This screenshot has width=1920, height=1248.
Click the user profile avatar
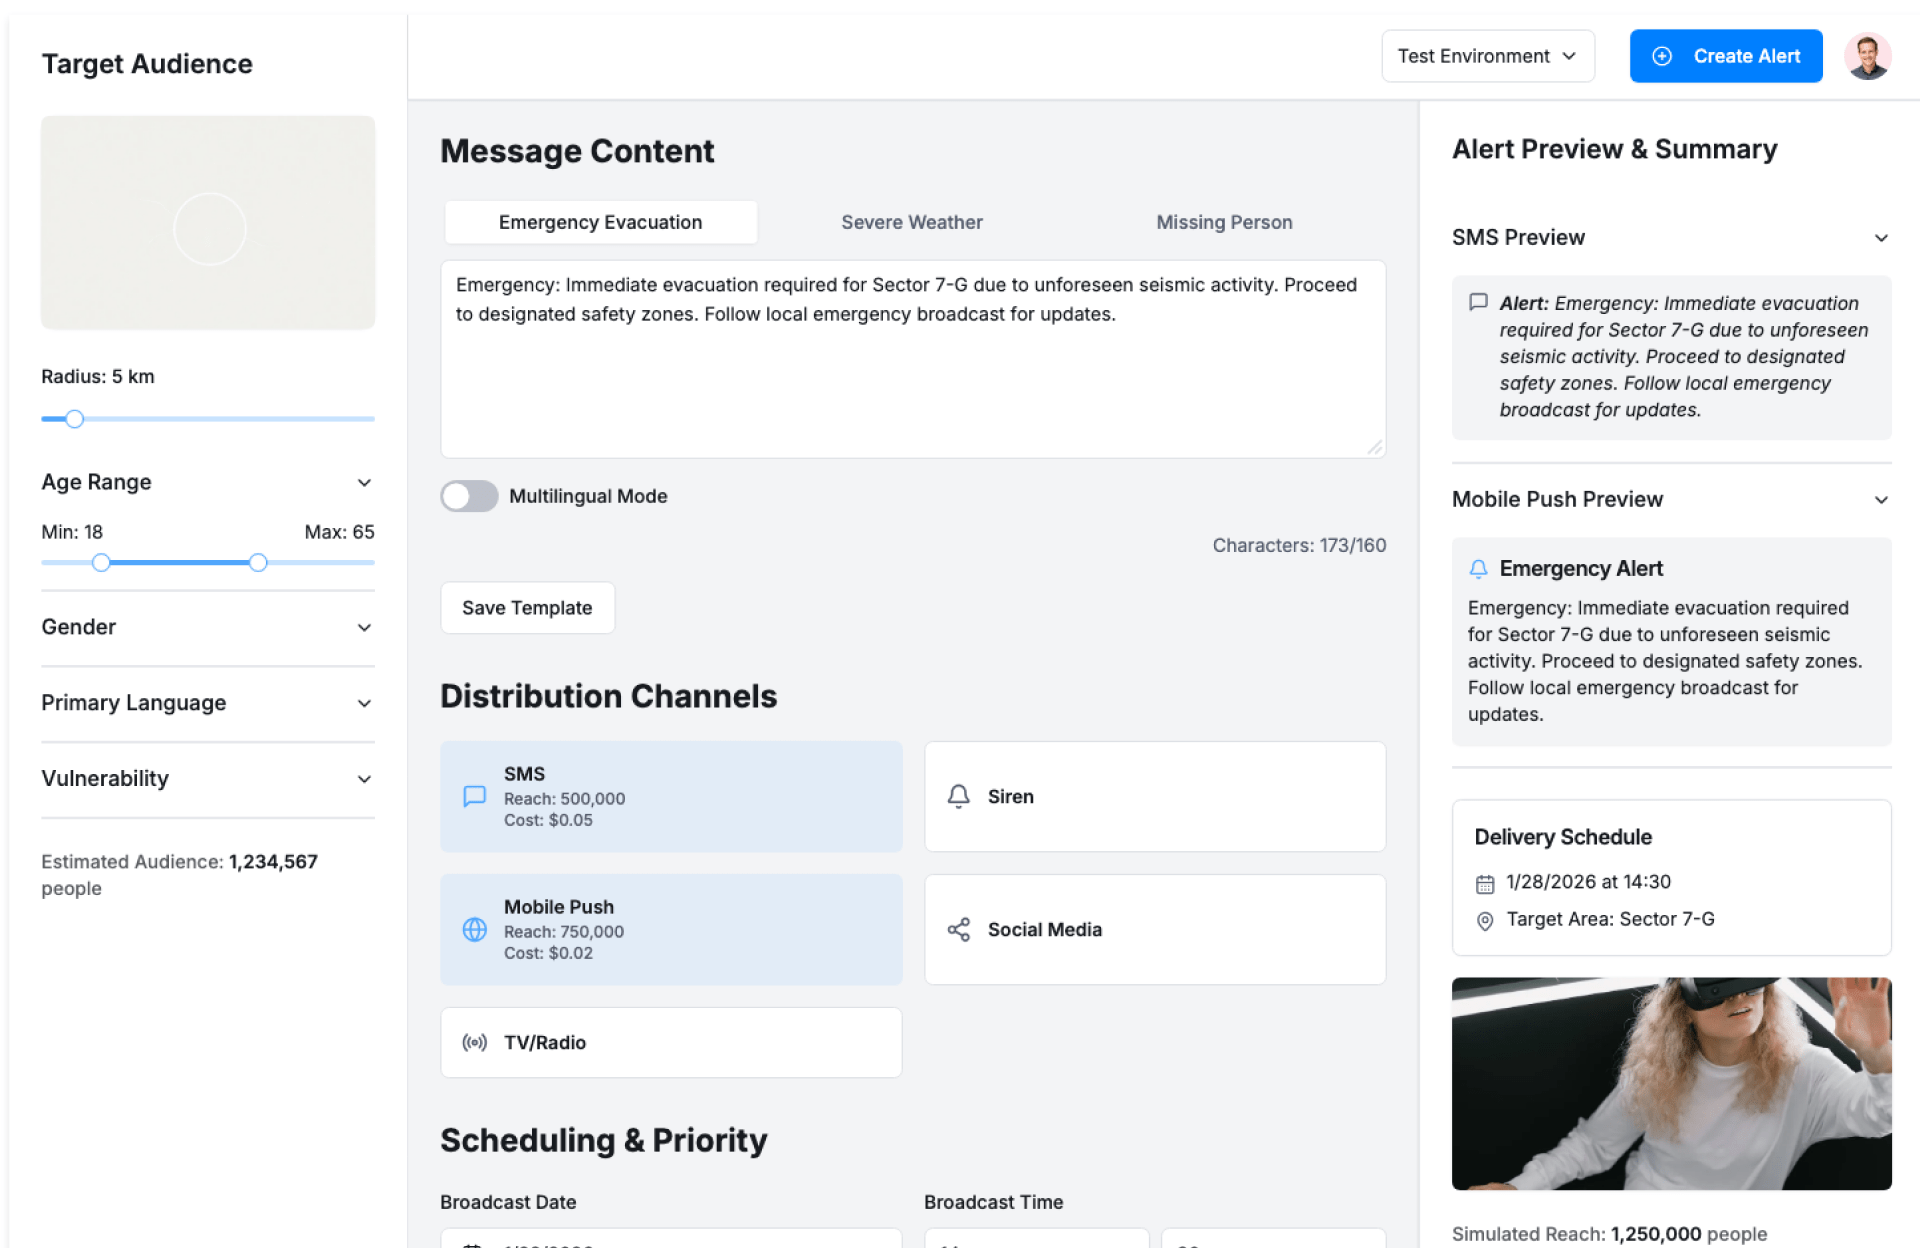tap(1866, 56)
